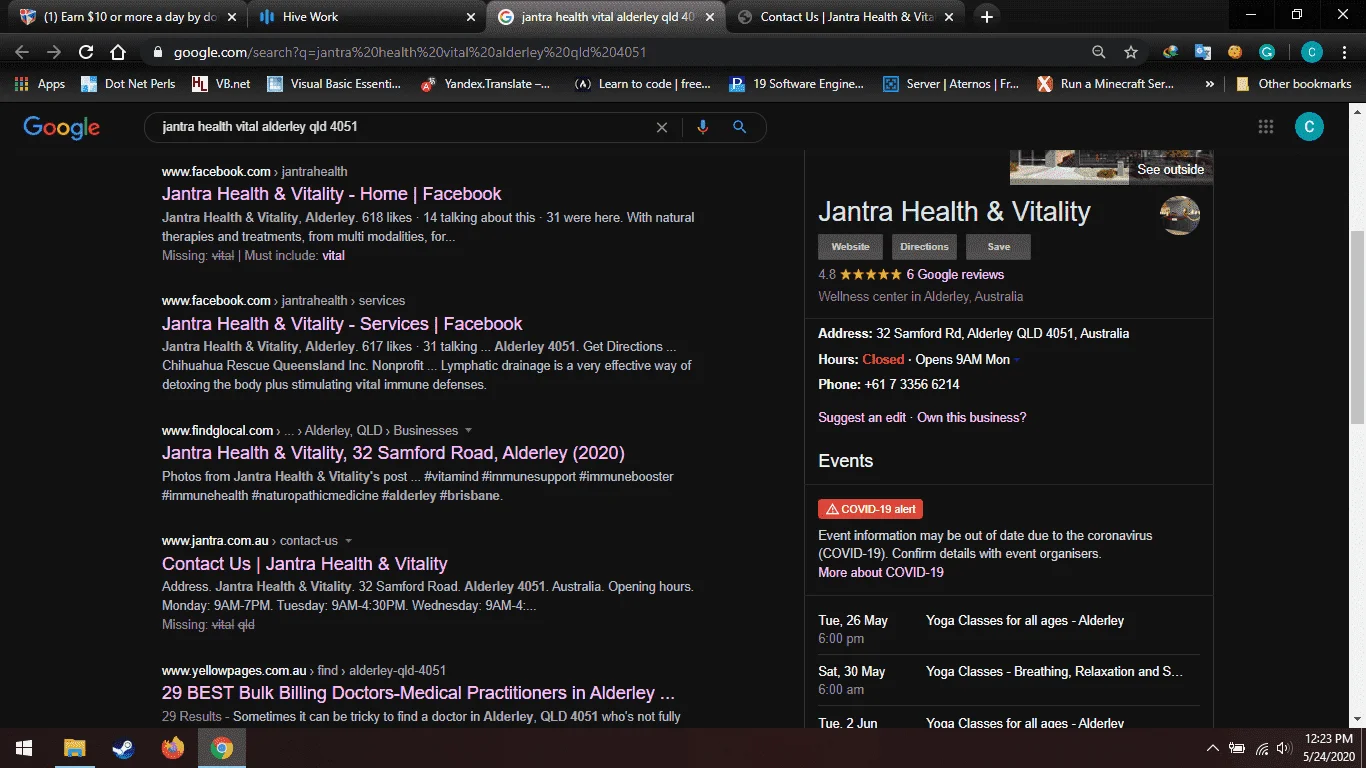Image resolution: width=1366 pixels, height=768 pixels.
Task: Clear the search box with the X icon
Action: coord(661,127)
